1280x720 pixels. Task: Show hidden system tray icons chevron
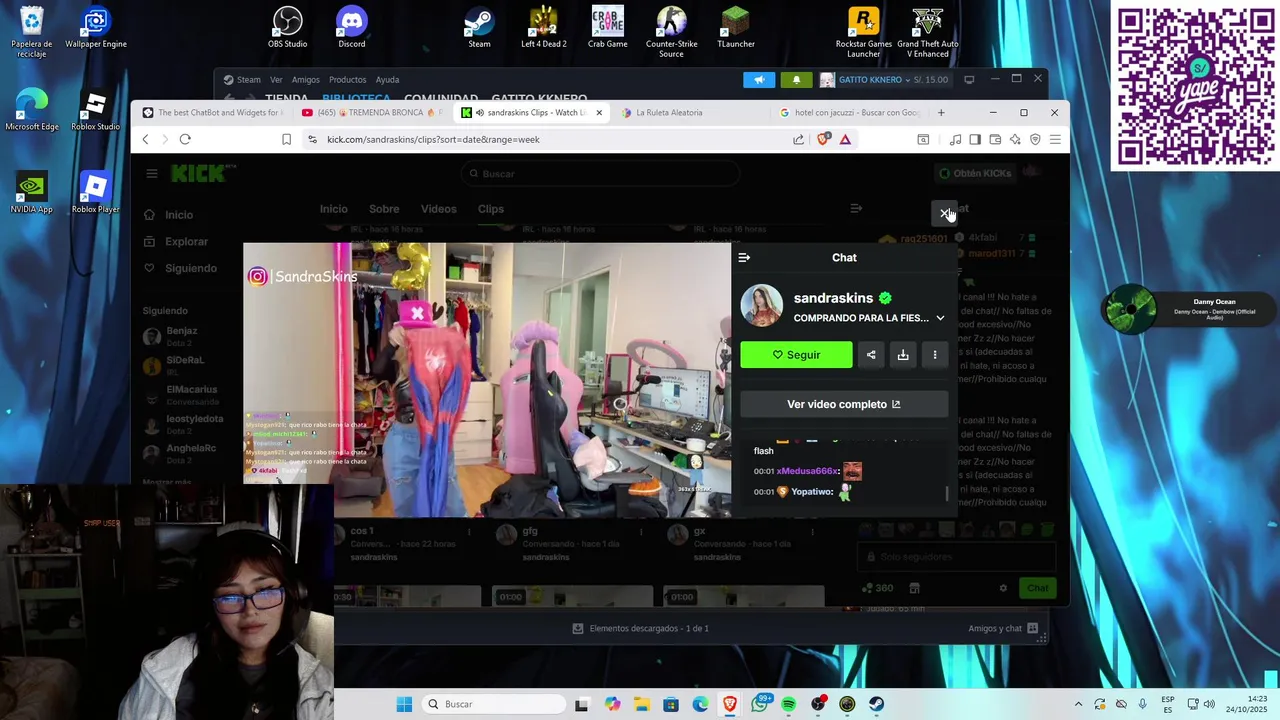tap(1078, 704)
